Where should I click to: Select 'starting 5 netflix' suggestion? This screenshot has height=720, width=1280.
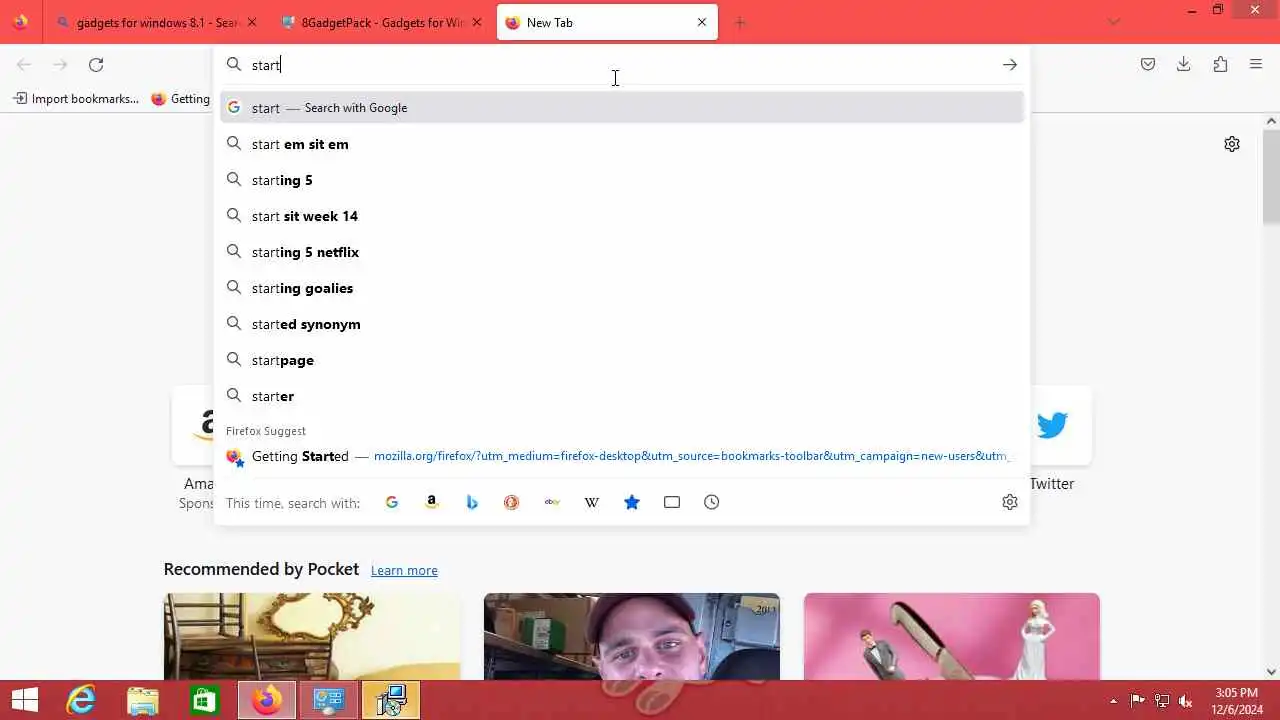pyautogui.click(x=622, y=252)
